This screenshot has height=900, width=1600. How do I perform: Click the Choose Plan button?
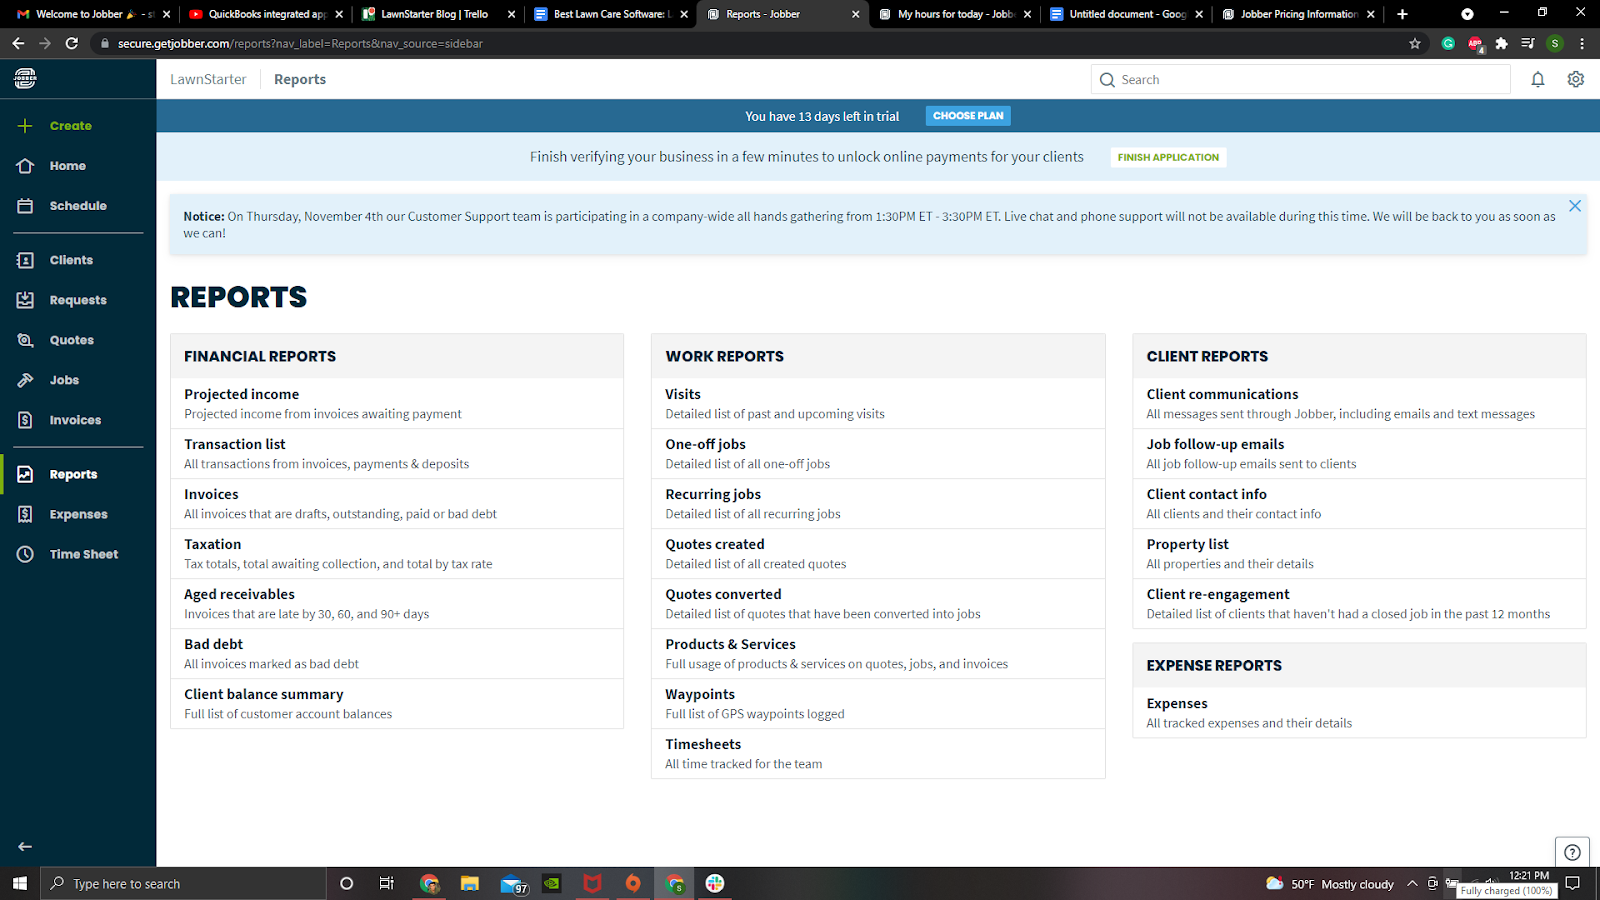pos(967,116)
